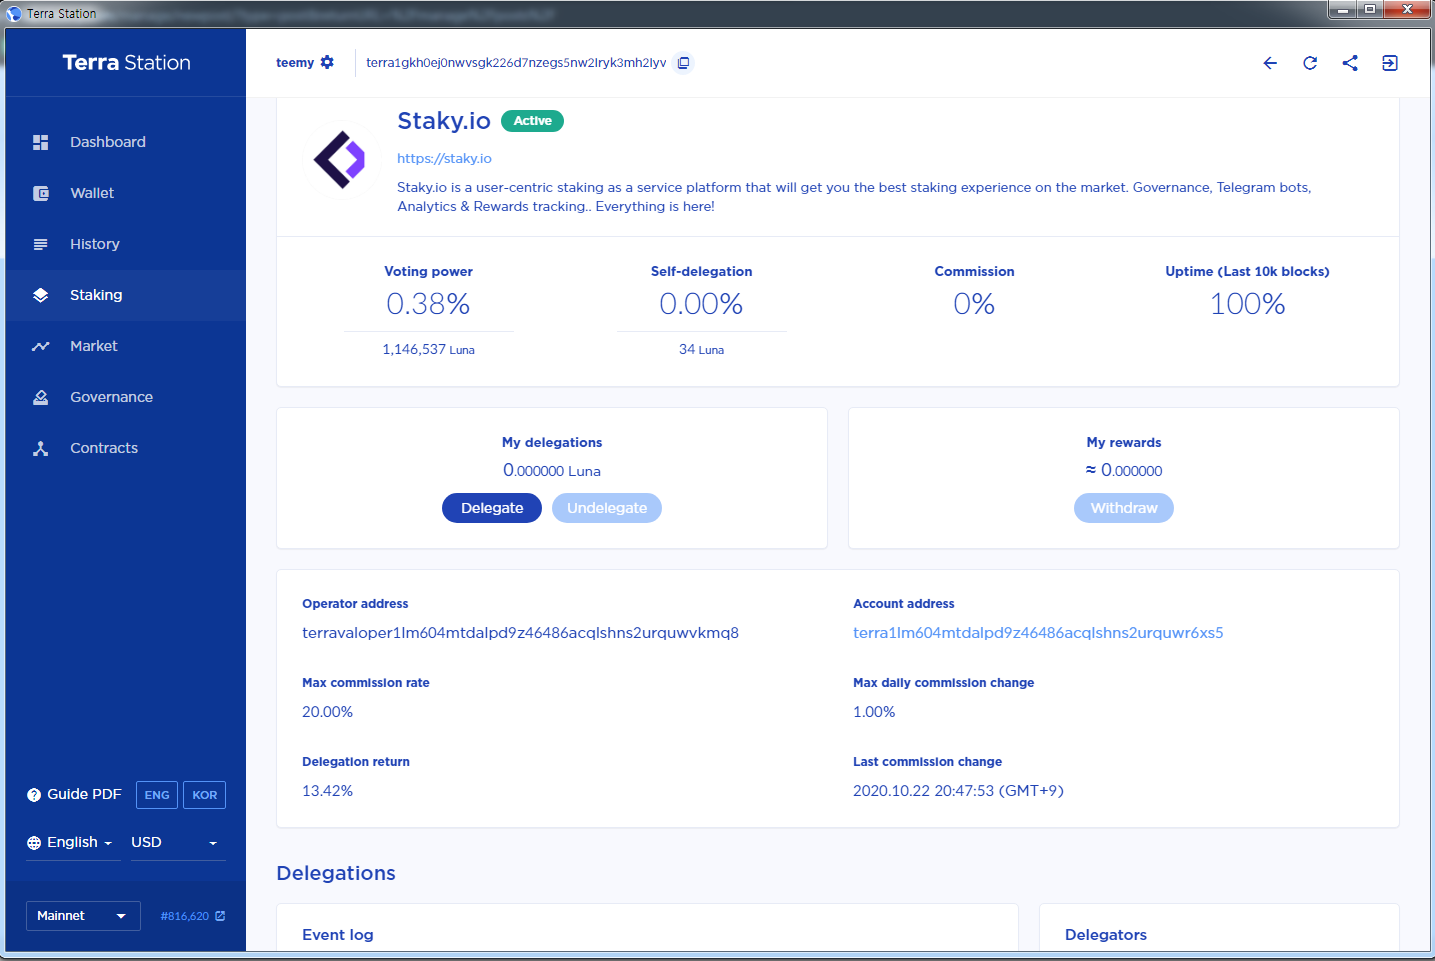Screen dimensions: 1435x961
Task: Click the Dashboard grid icon in sidebar
Action: point(41,142)
